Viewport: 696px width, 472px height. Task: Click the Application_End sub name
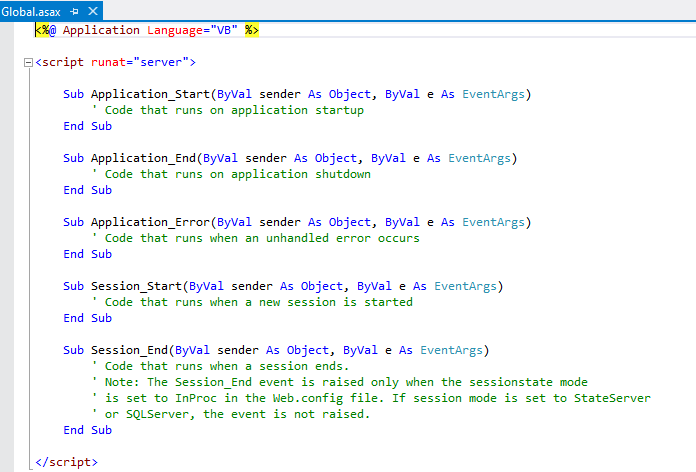[143, 158]
